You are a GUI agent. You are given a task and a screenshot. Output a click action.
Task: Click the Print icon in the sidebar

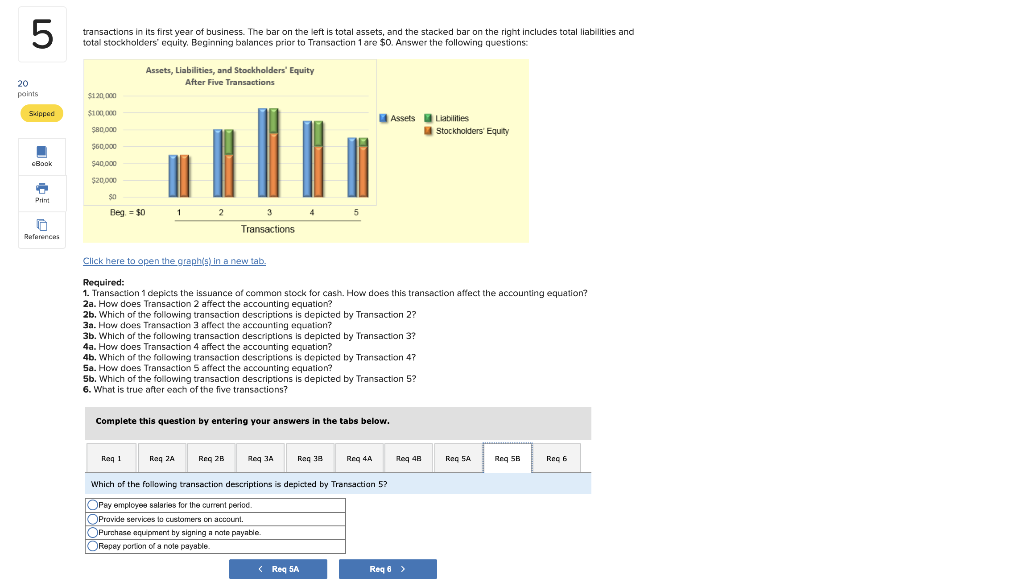point(40,193)
